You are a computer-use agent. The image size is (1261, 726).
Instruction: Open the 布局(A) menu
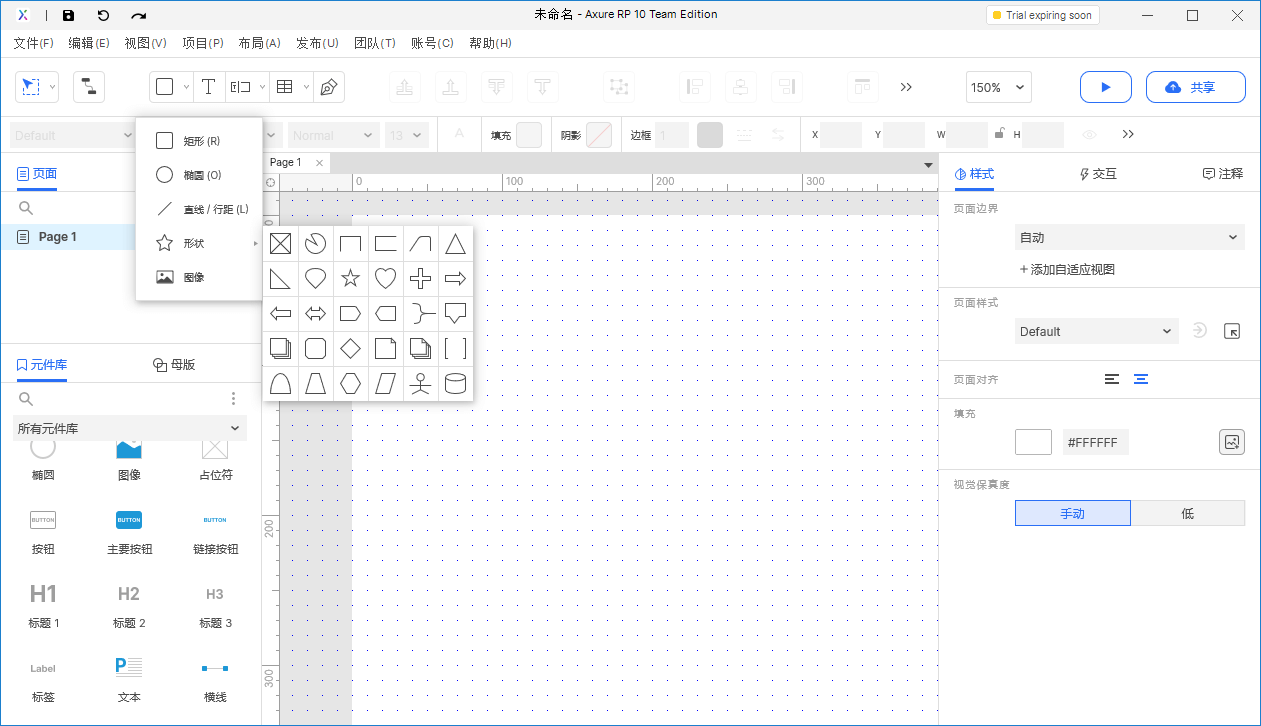[x=261, y=43]
